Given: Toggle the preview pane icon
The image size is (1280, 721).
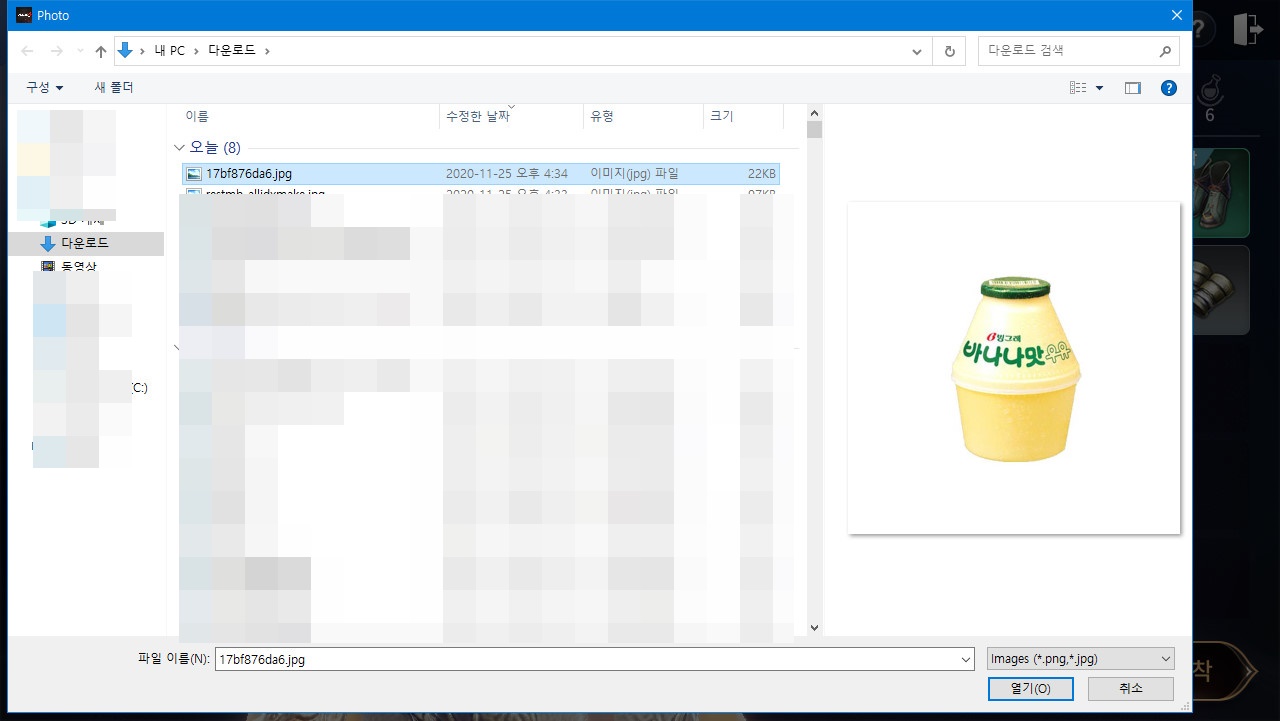Looking at the screenshot, I should tap(1133, 88).
